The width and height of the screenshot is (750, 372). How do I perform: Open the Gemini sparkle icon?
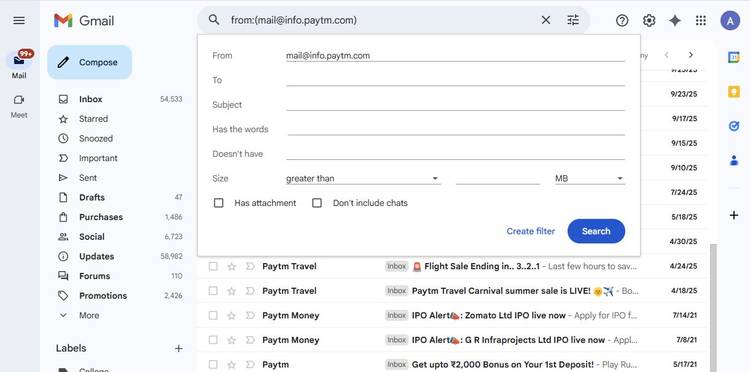tap(675, 20)
